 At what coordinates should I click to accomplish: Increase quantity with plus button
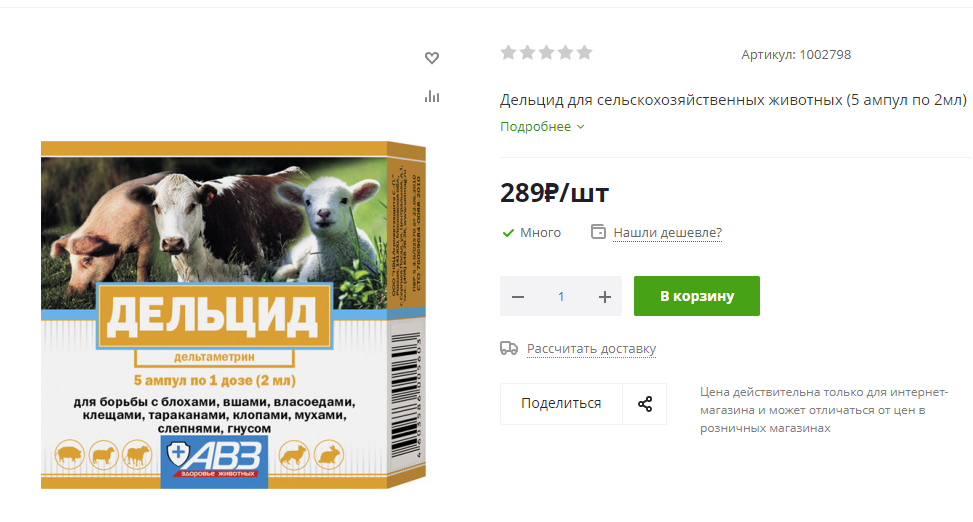click(604, 297)
